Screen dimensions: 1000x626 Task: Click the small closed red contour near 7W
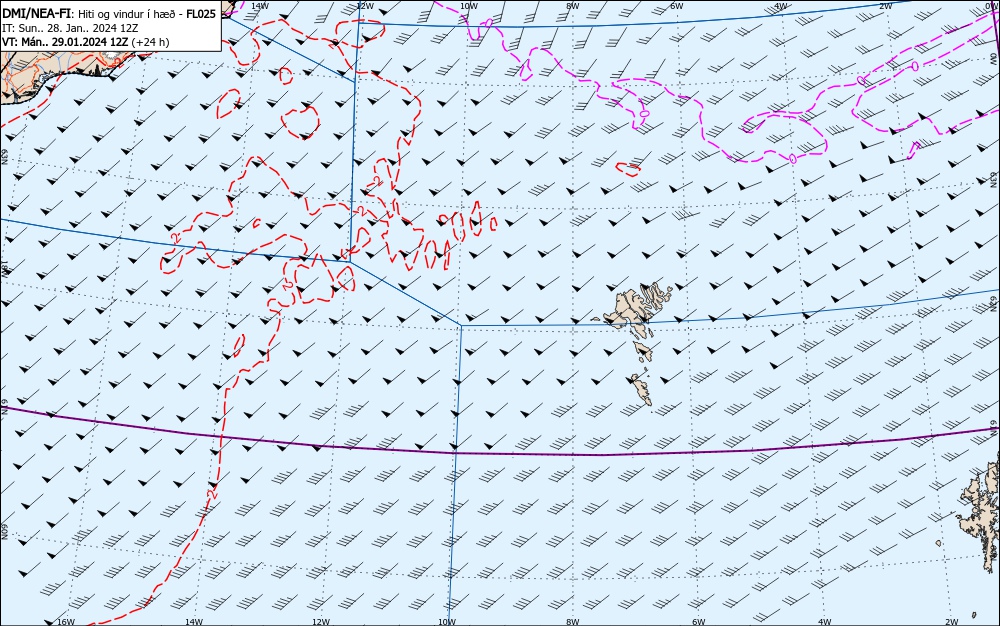(x=628, y=169)
